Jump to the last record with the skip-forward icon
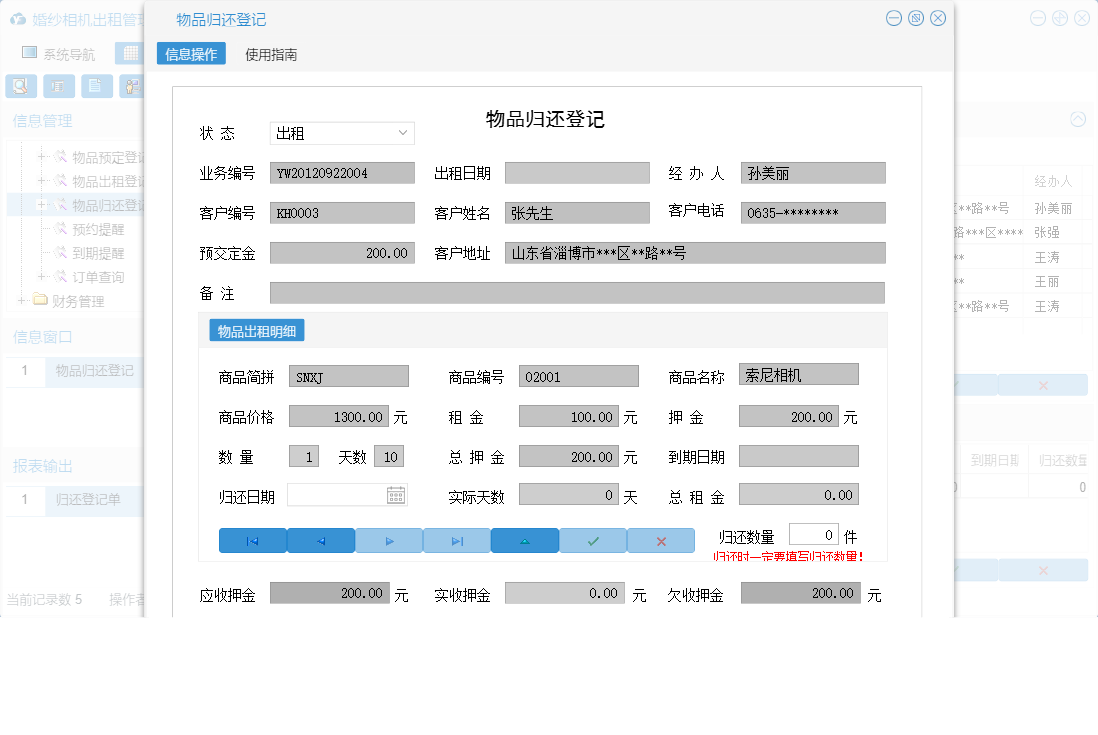 pos(456,540)
